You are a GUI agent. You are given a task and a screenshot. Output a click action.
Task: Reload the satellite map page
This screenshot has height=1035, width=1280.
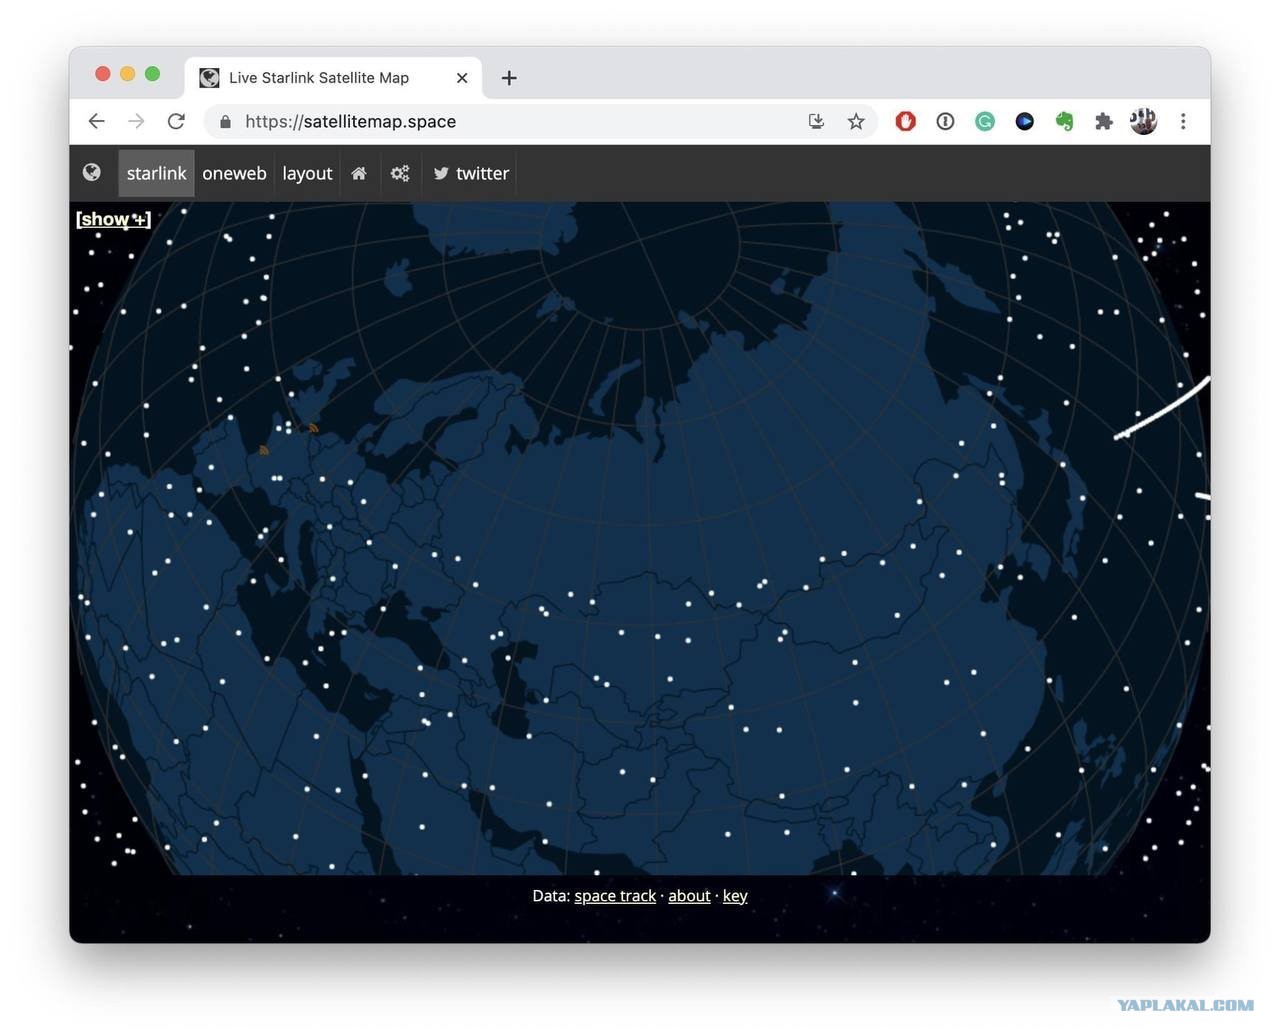[x=176, y=121]
